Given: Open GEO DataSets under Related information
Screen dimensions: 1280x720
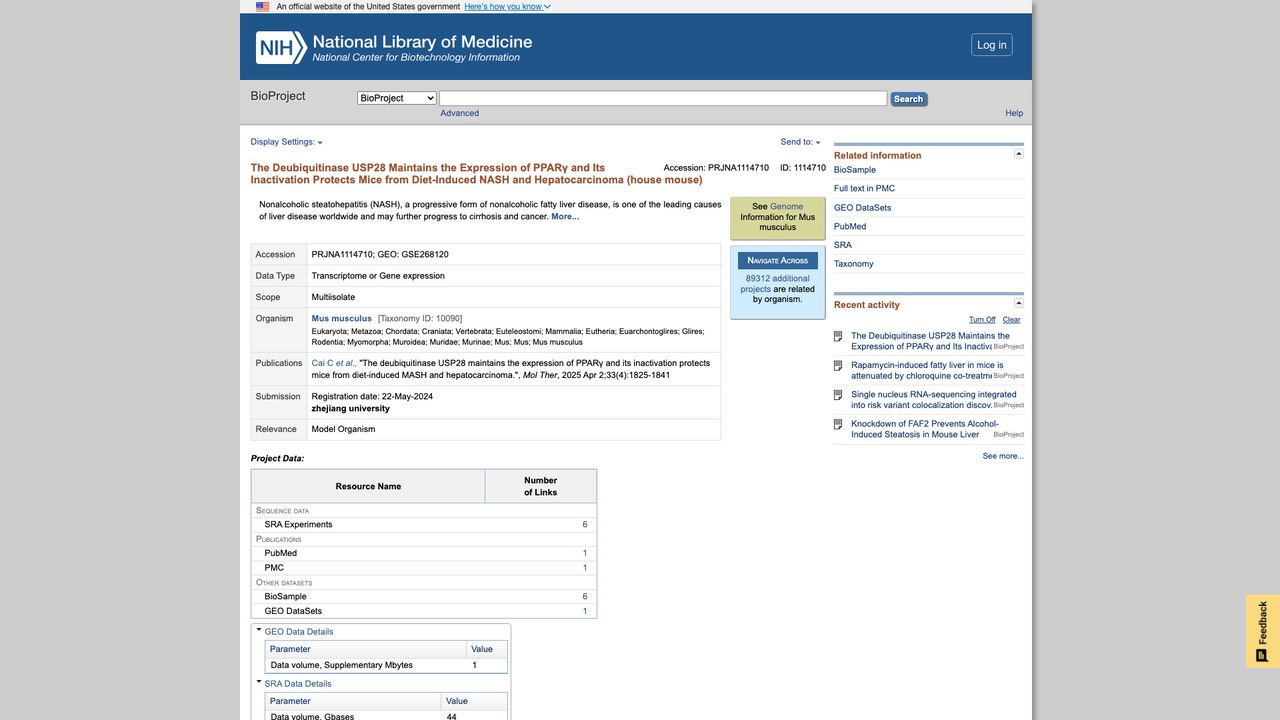Looking at the screenshot, I should (862, 208).
